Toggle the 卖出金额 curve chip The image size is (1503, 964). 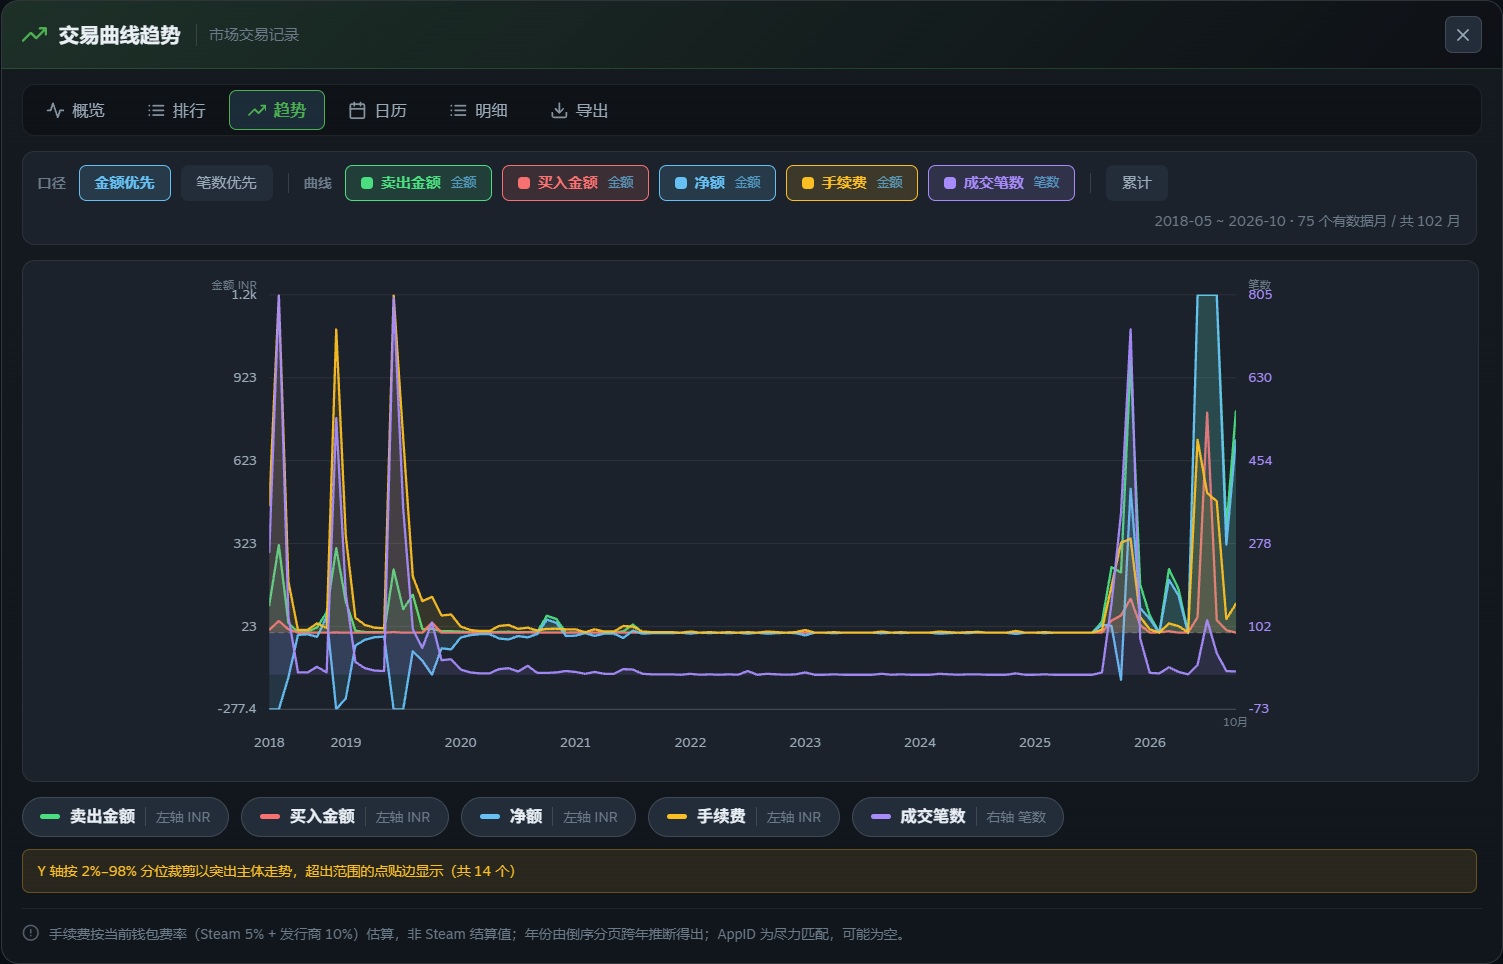click(418, 183)
